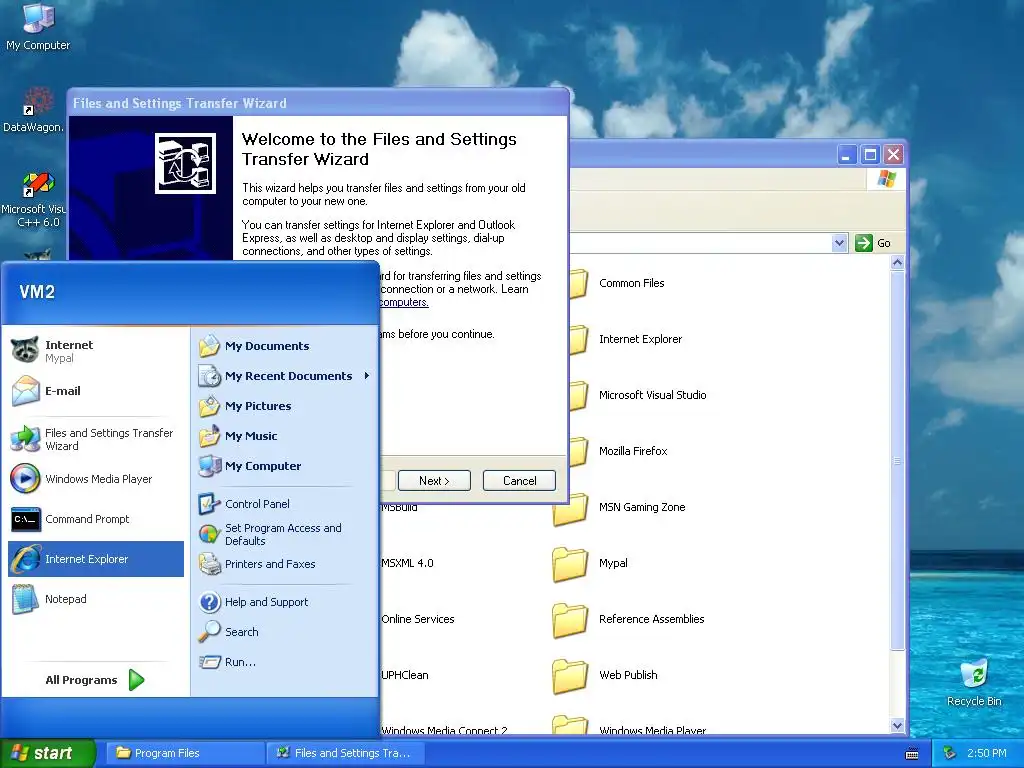Switch to Program Files taskbar button
Image resolution: width=1024 pixels, height=768 pixels.
pyautogui.click(x=185, y=753)
